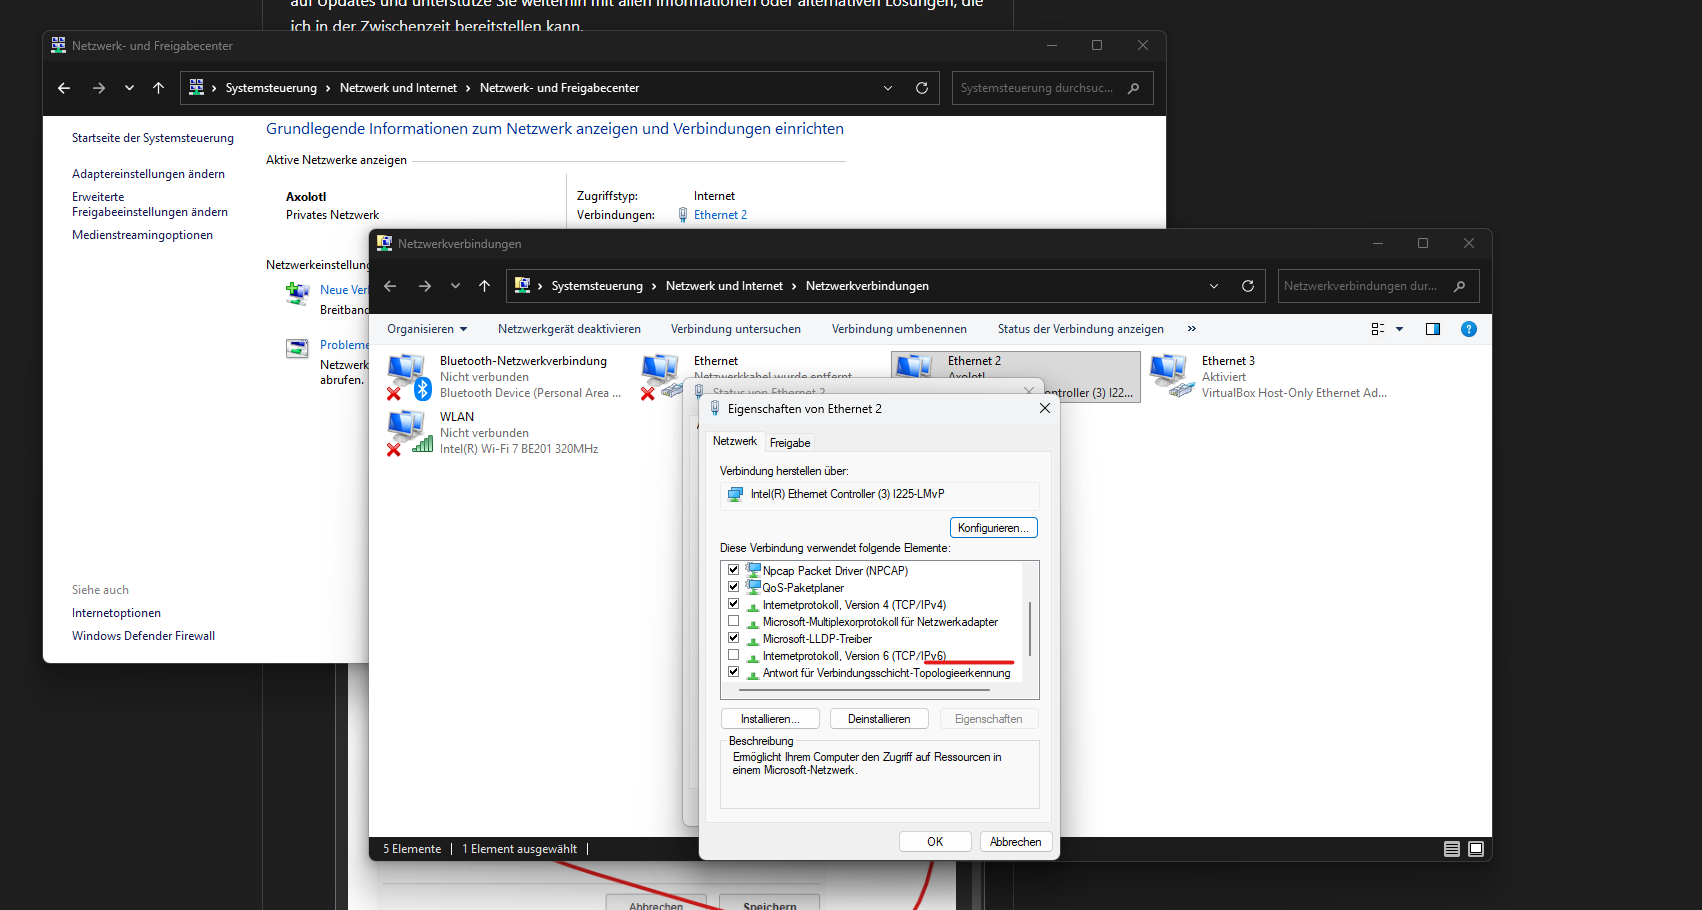Go up one level in Netzwerkverbindungen window
Screen dimensions: 1702x910
coord(484,286)
